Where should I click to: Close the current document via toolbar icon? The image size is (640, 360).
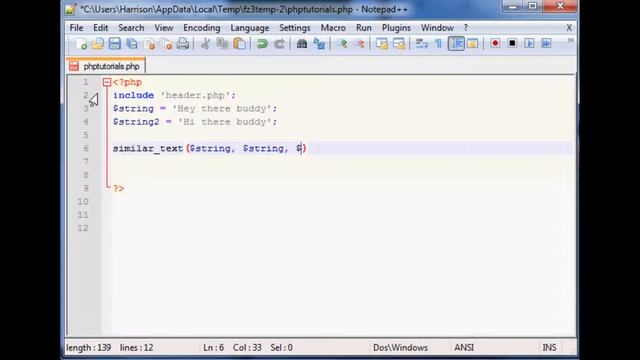149,44
